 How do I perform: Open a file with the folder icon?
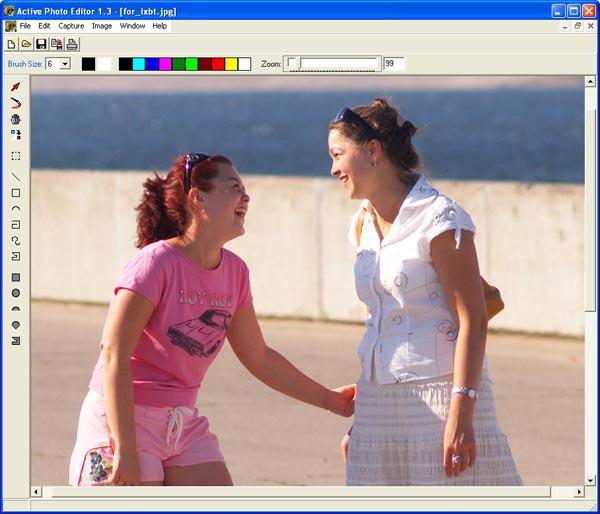click(x=26, y=44)
